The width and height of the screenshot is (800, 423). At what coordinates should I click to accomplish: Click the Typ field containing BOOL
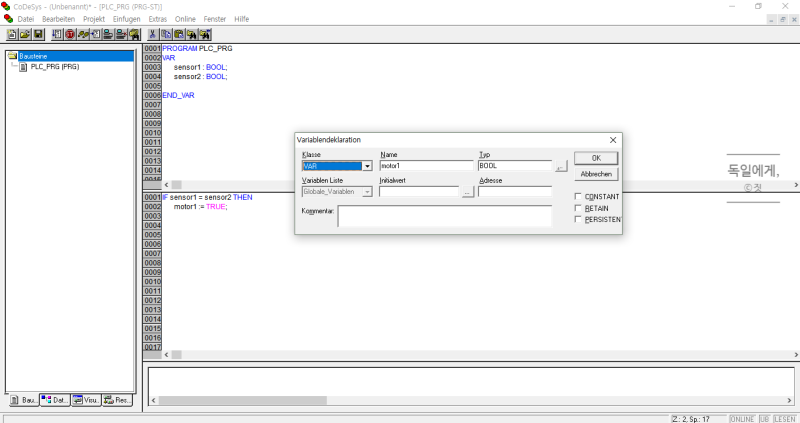[515, 166]
